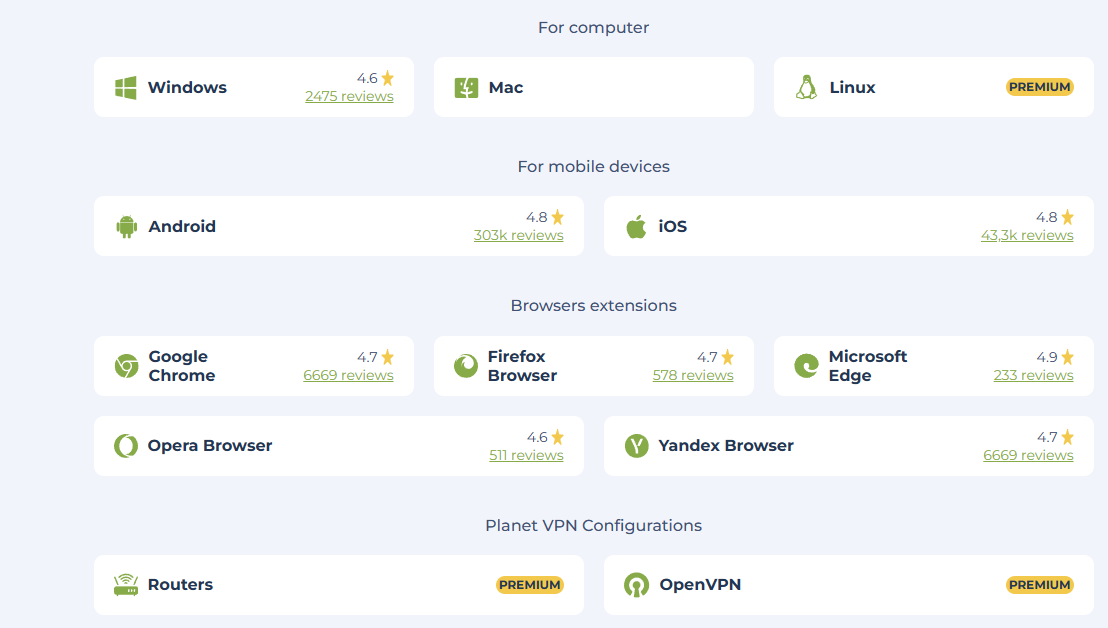Click the OpenVPN icon
This screenshot has height=628, width=1108.
point(636,585)
